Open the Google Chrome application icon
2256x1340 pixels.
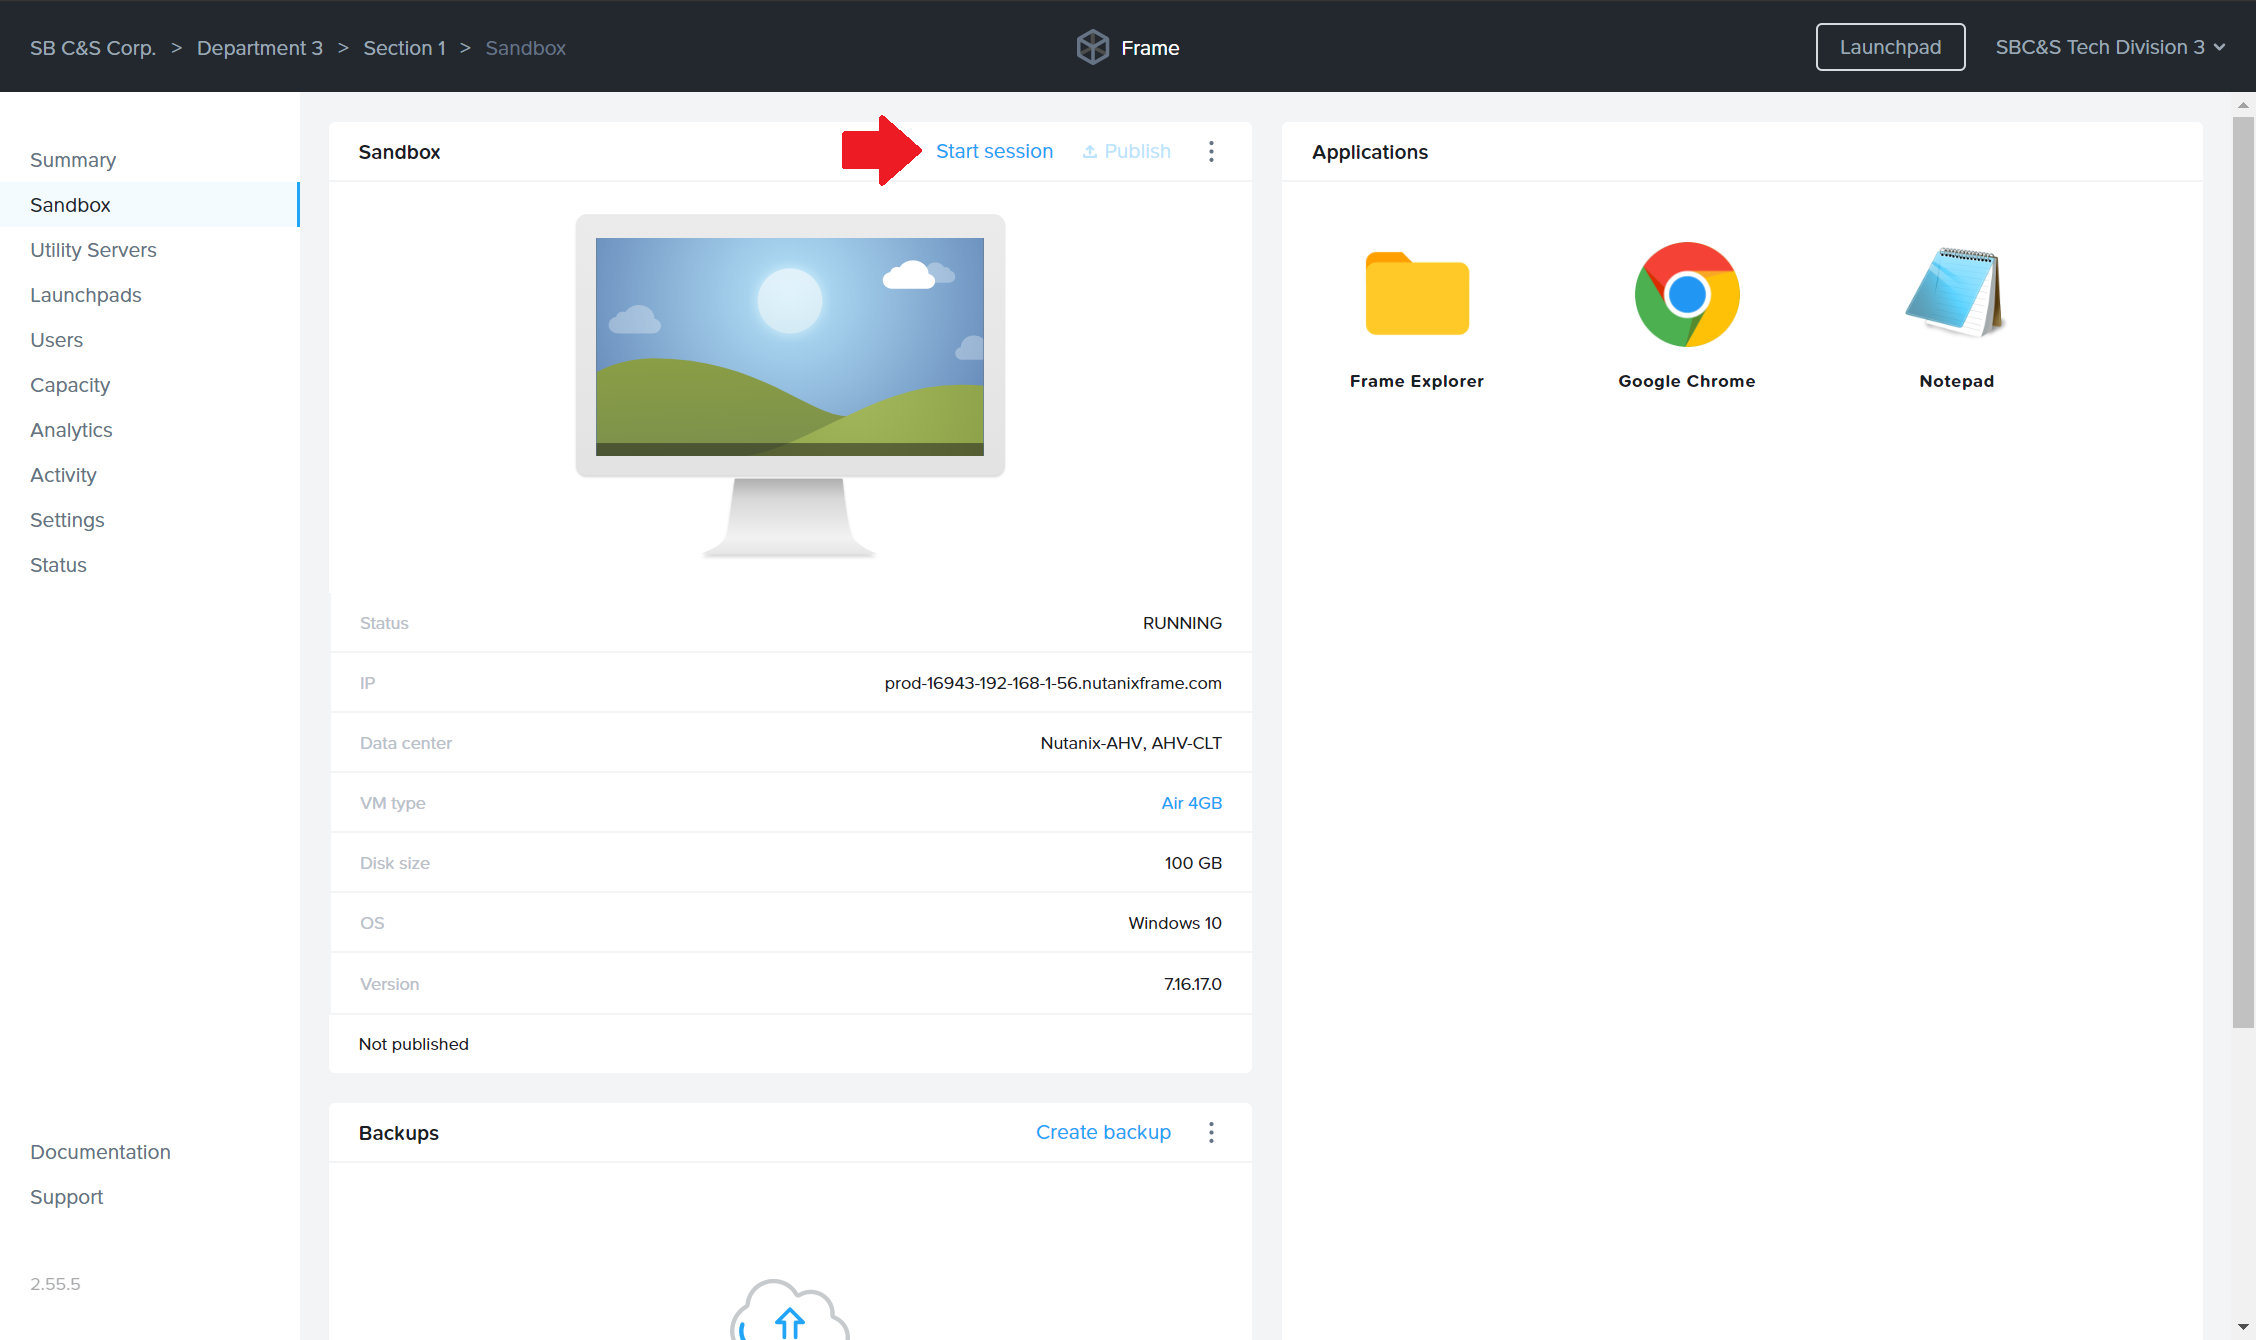coord(1687,294)
